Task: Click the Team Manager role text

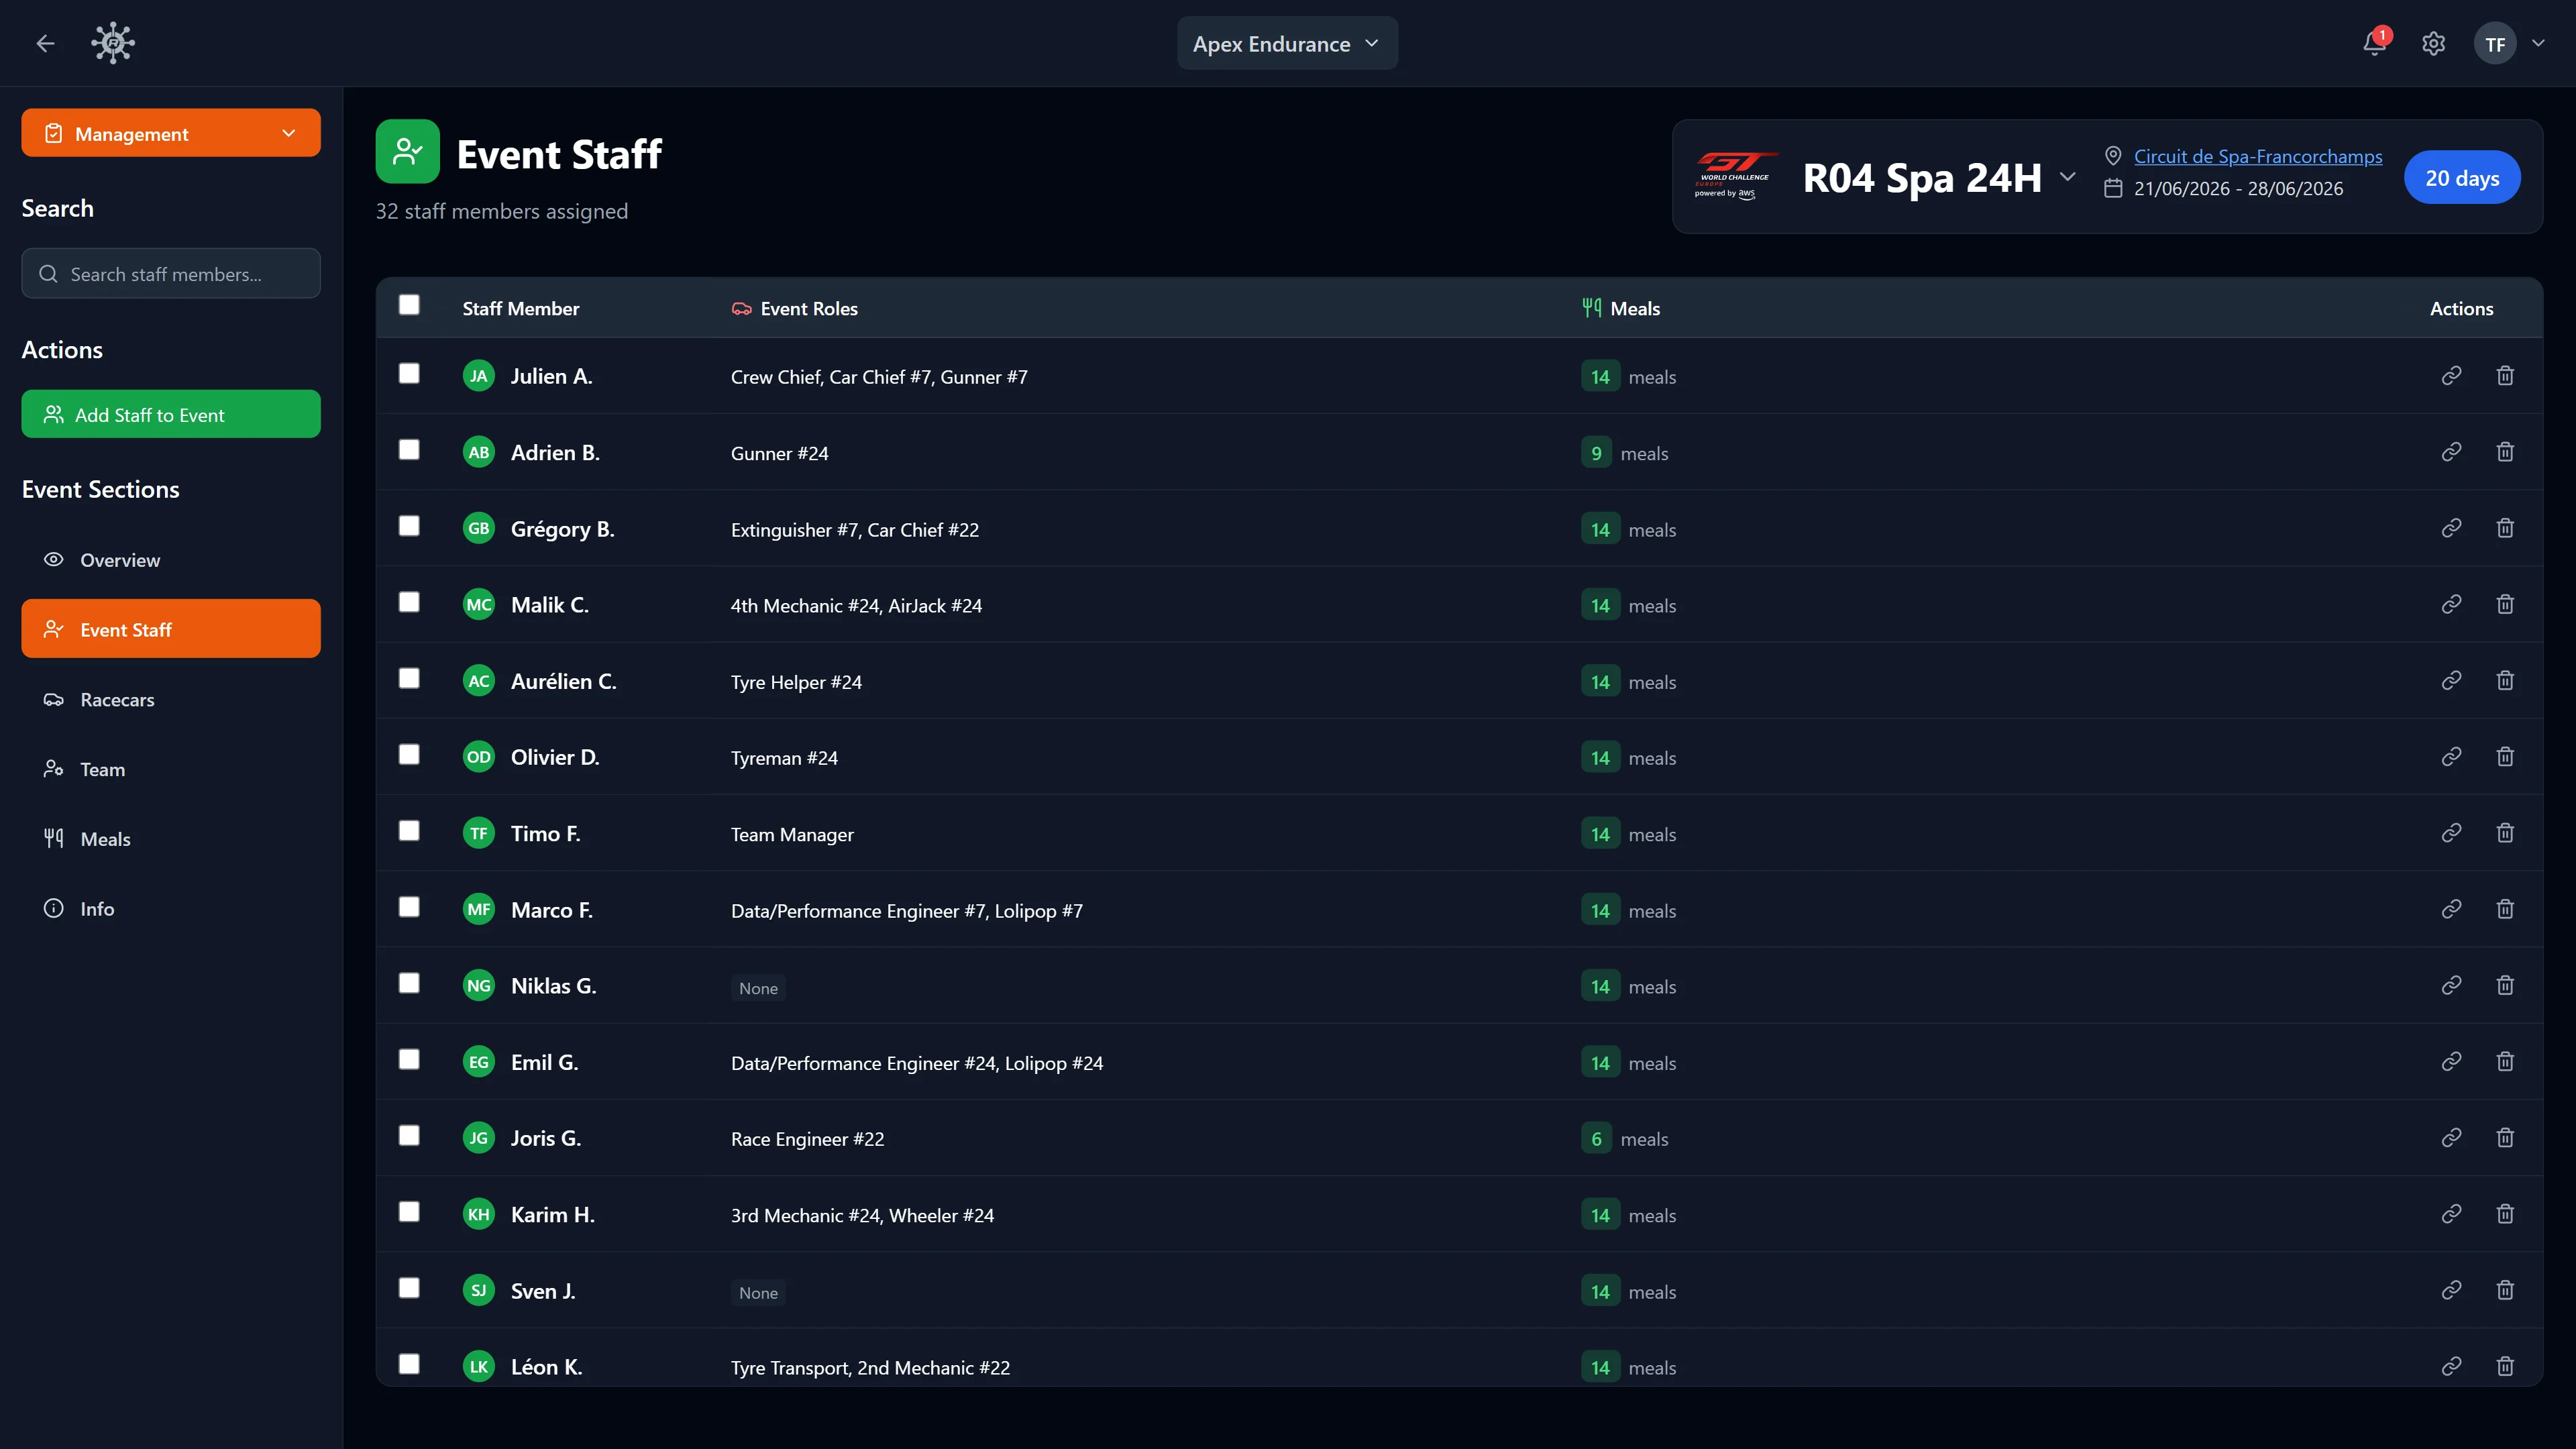Action: point(792,834)
